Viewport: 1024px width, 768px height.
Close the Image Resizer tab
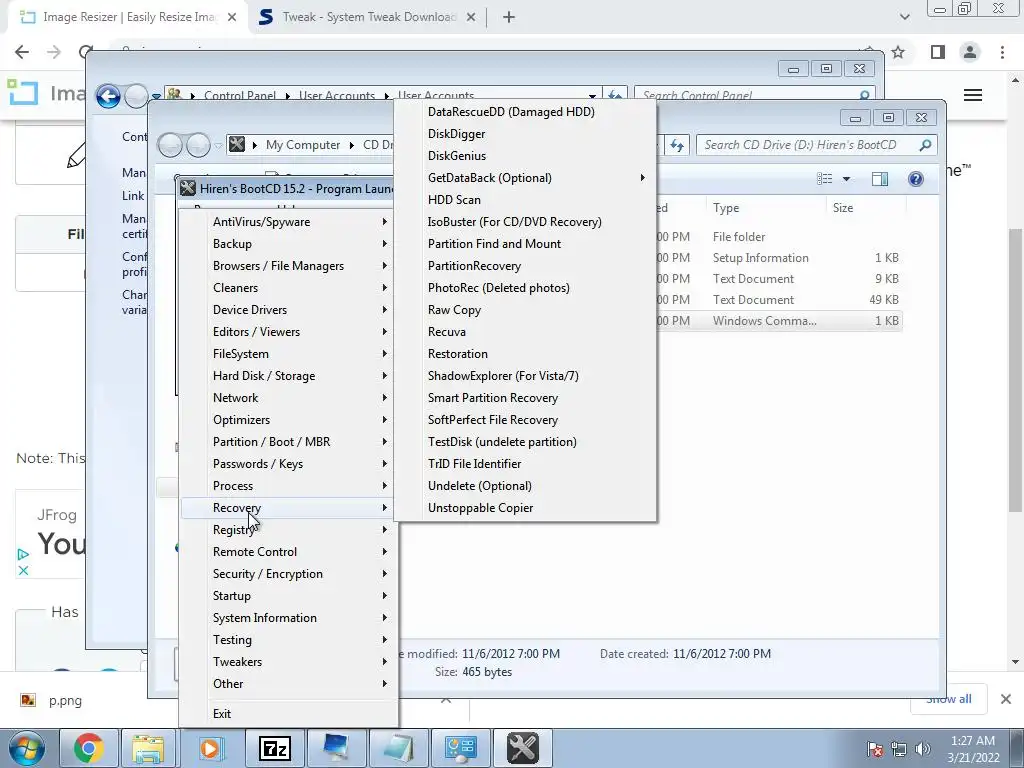[x=232, y=17]
